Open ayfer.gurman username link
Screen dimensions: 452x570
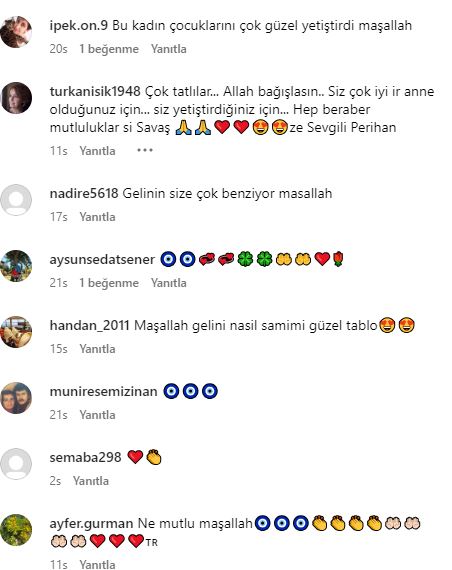91,523
